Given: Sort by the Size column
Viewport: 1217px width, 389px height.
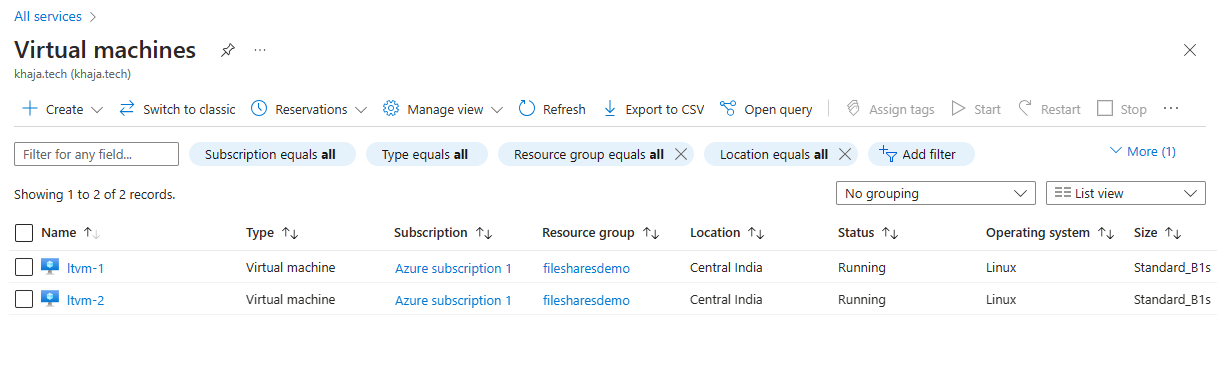Looking at the screenshot, I should [1158, 233].
